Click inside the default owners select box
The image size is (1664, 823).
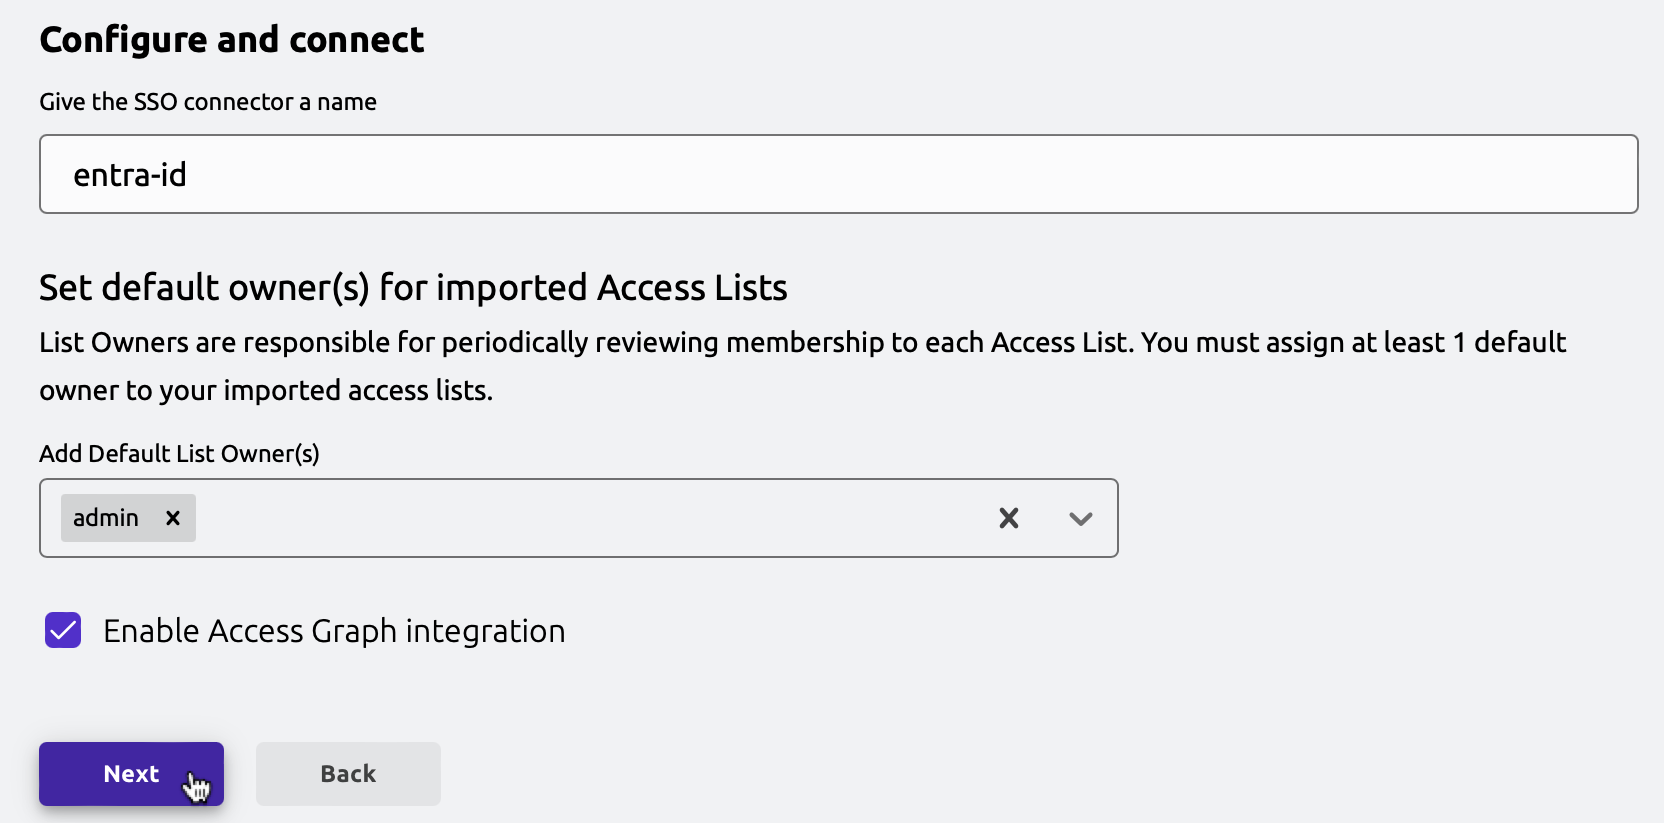pos(590,518)
